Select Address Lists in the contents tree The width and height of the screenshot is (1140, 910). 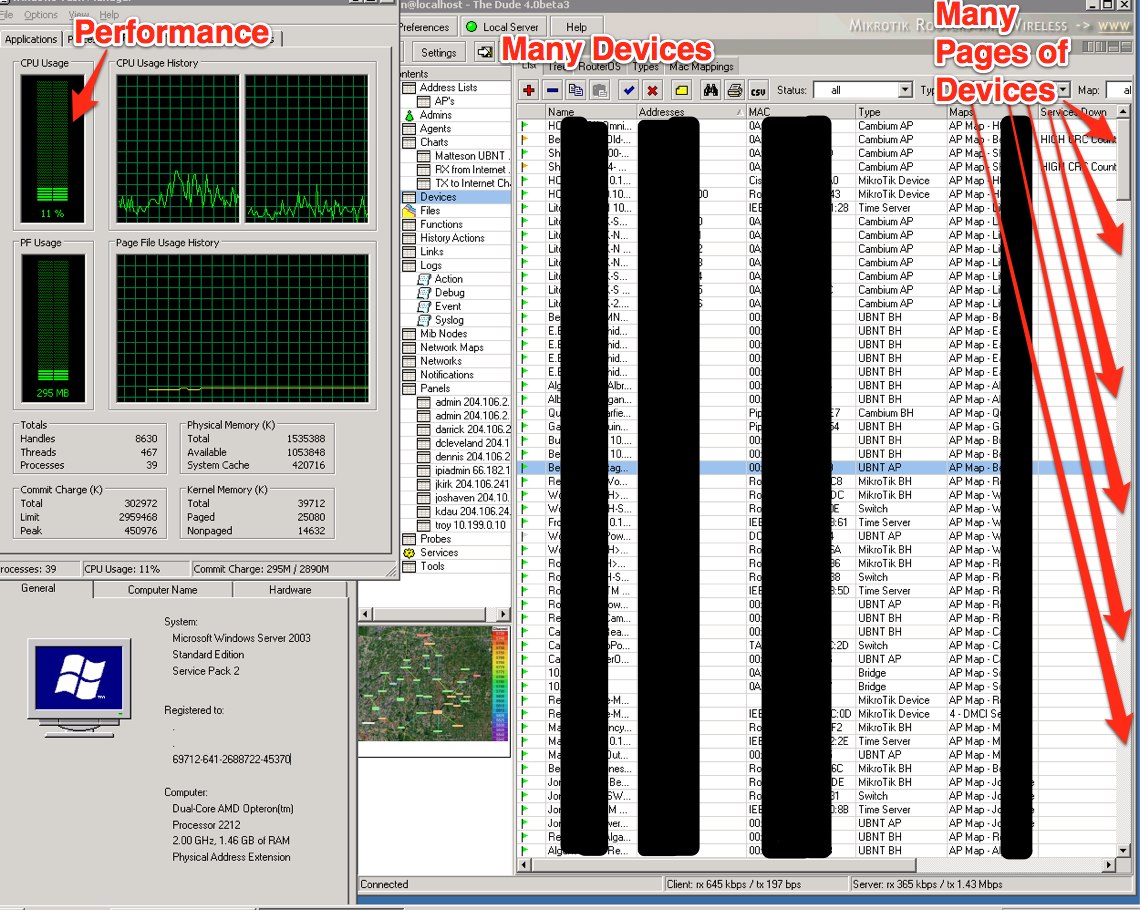point(449,87)
